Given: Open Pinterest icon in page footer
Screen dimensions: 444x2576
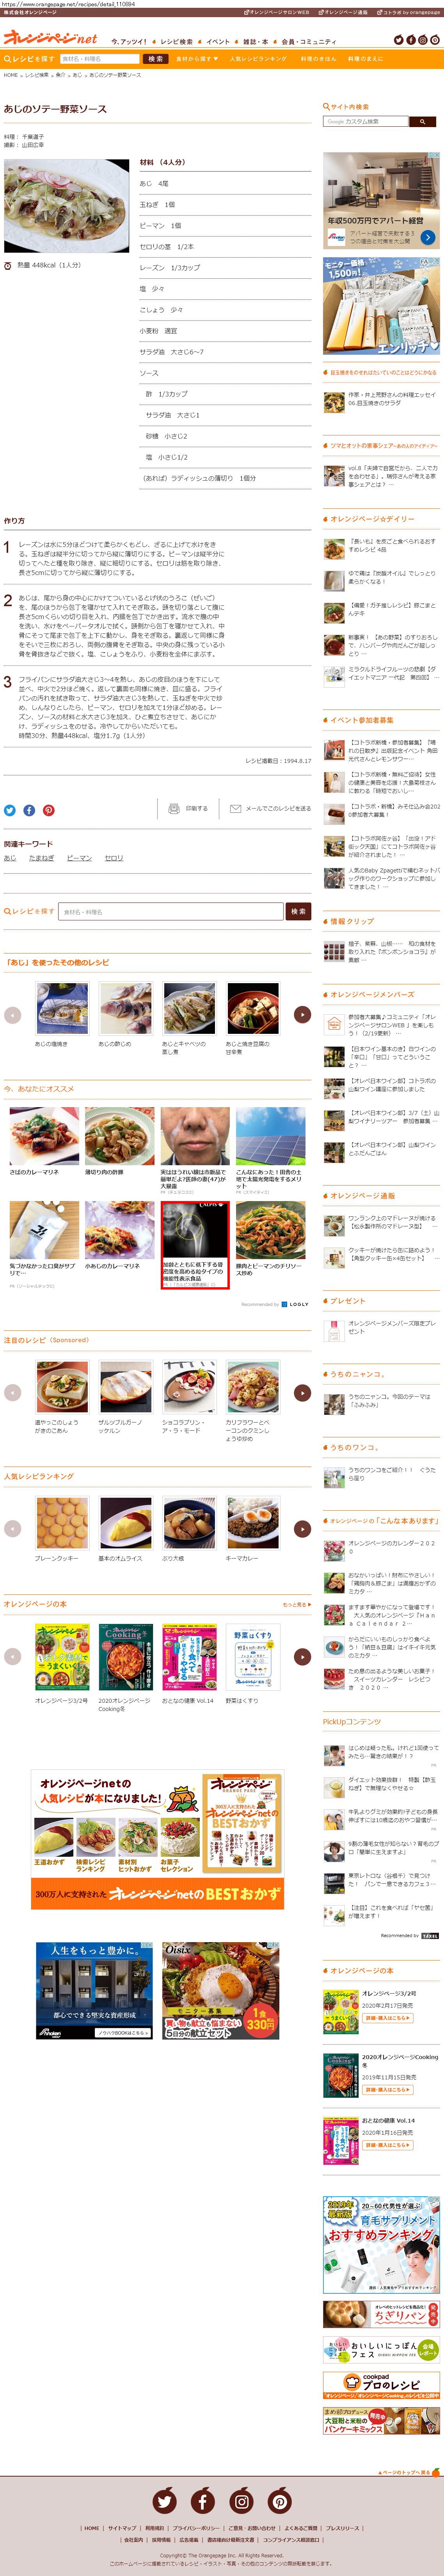Looking at the screenshot, I should point(280,2502).
